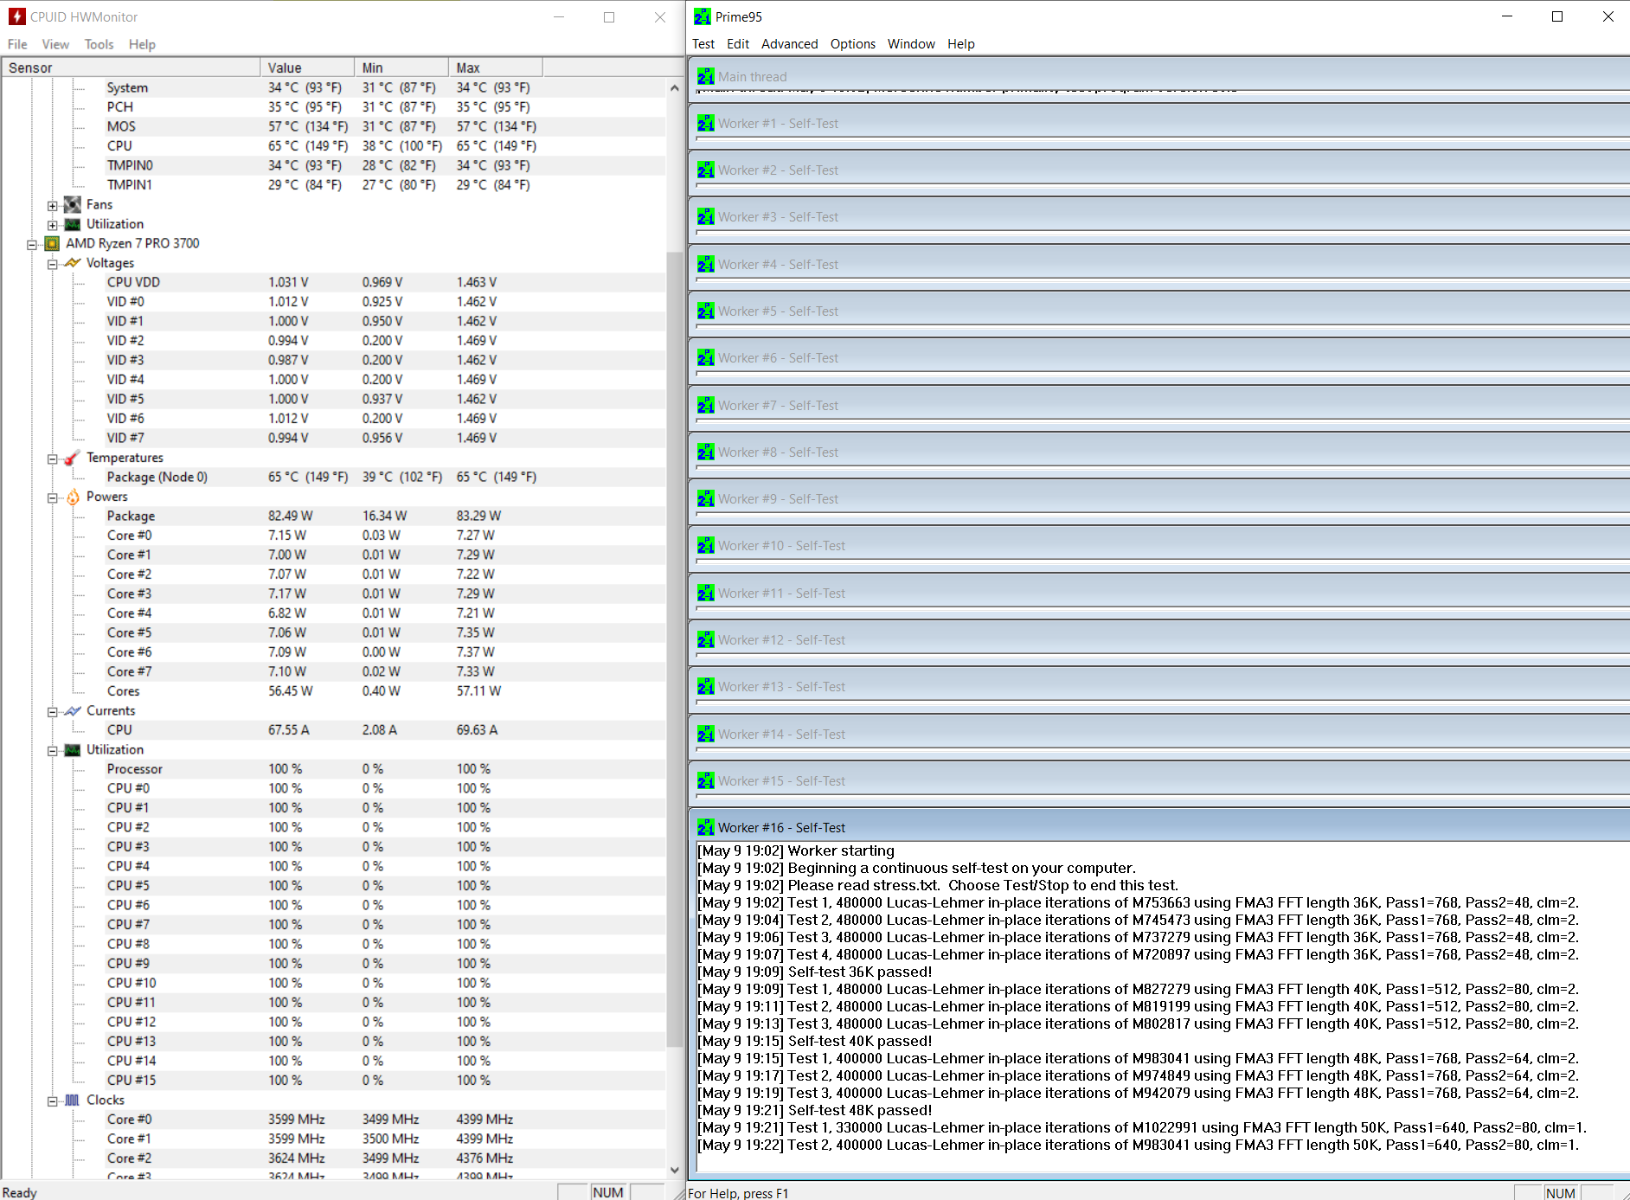1630x1200 pixels.
Task: Click the Voltages category icon
Action: (x=72, y=263)
